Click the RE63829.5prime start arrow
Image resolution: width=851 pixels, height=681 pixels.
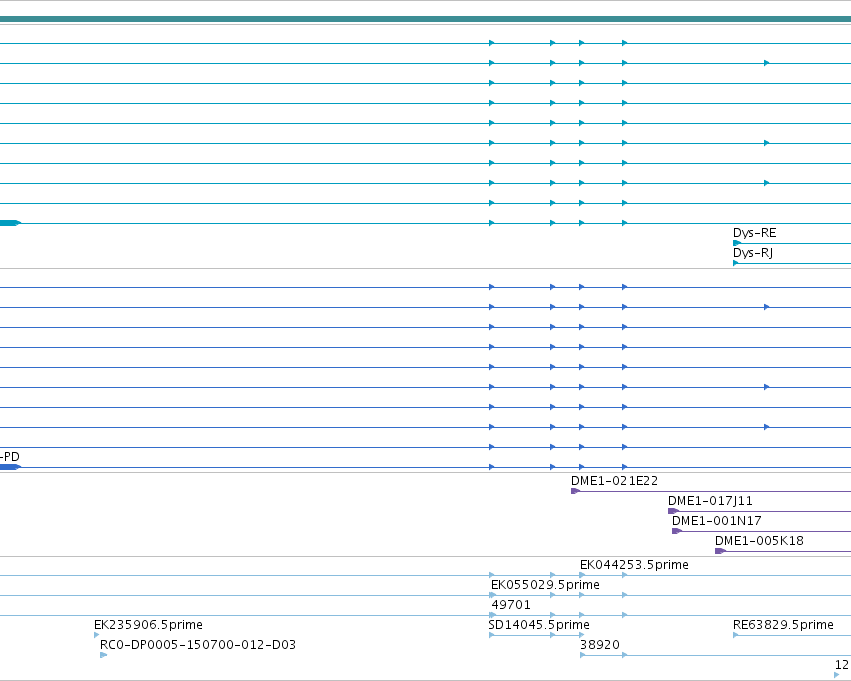736,635
